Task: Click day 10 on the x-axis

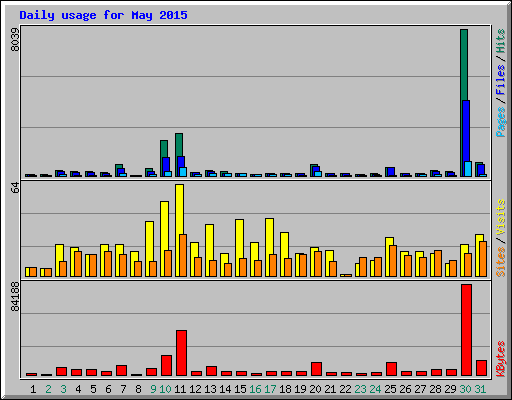Action: click(x=165, y=389)
